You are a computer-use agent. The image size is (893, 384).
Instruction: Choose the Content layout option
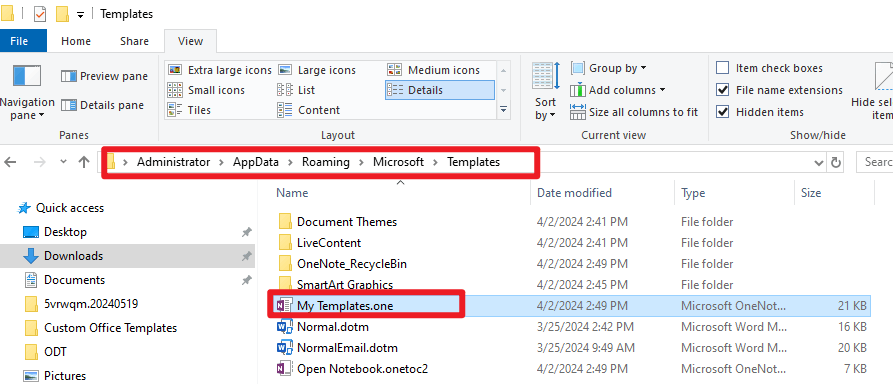[309, 110]
